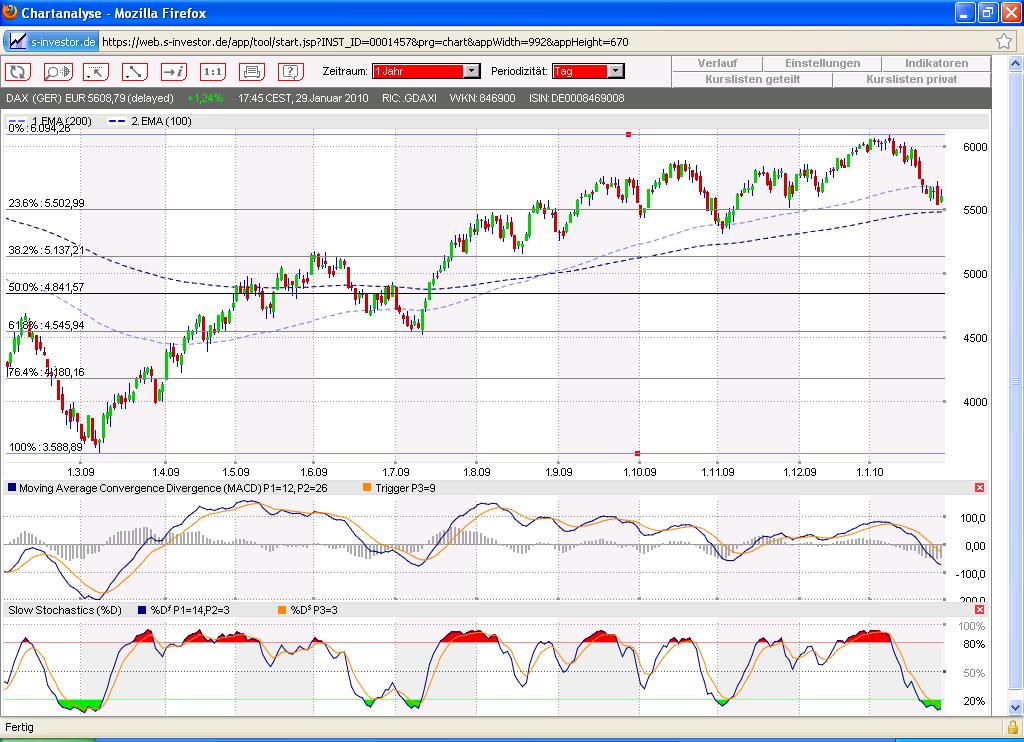Click the vertical scrollbar thumb
Image resolution: width=1024 pixels, height=742 pixels.
(x=1015, y=380)
